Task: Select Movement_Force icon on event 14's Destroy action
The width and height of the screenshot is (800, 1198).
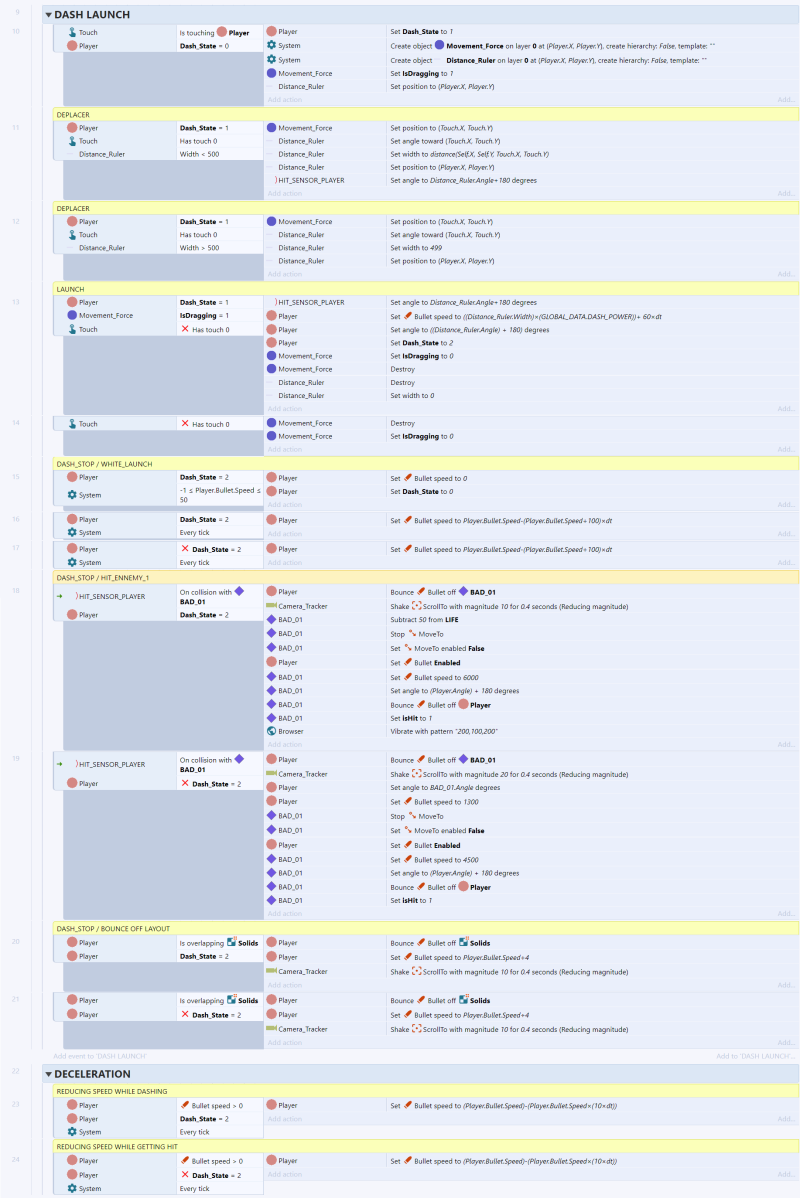Action: 271,423
